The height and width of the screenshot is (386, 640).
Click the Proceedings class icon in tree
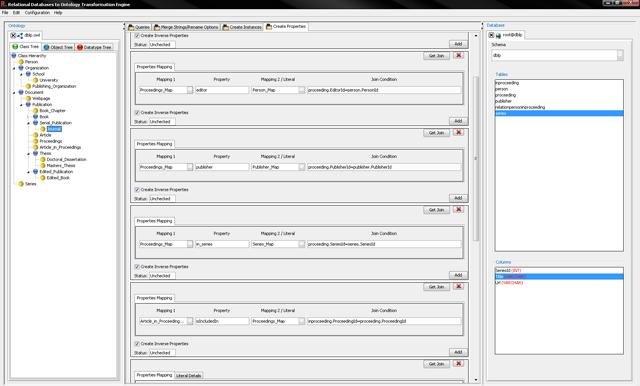36,141
